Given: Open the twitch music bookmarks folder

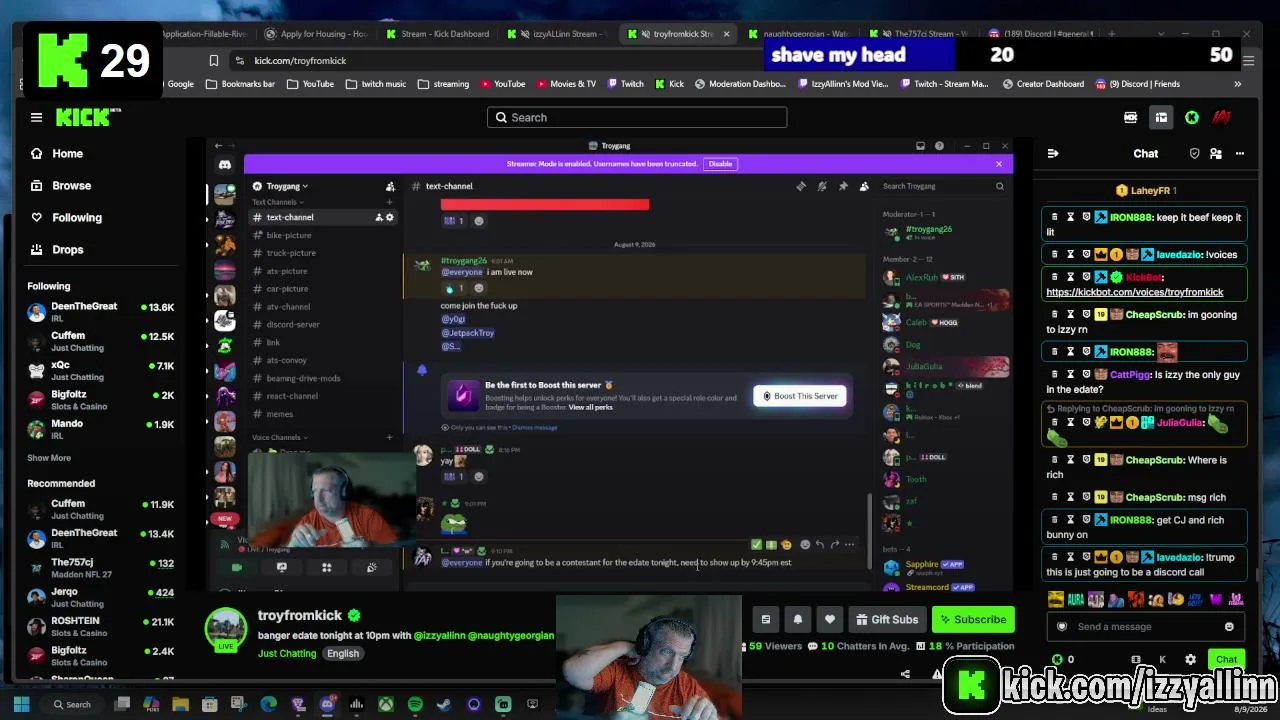Looking at the screenshot, I should (x=376, y=84).
